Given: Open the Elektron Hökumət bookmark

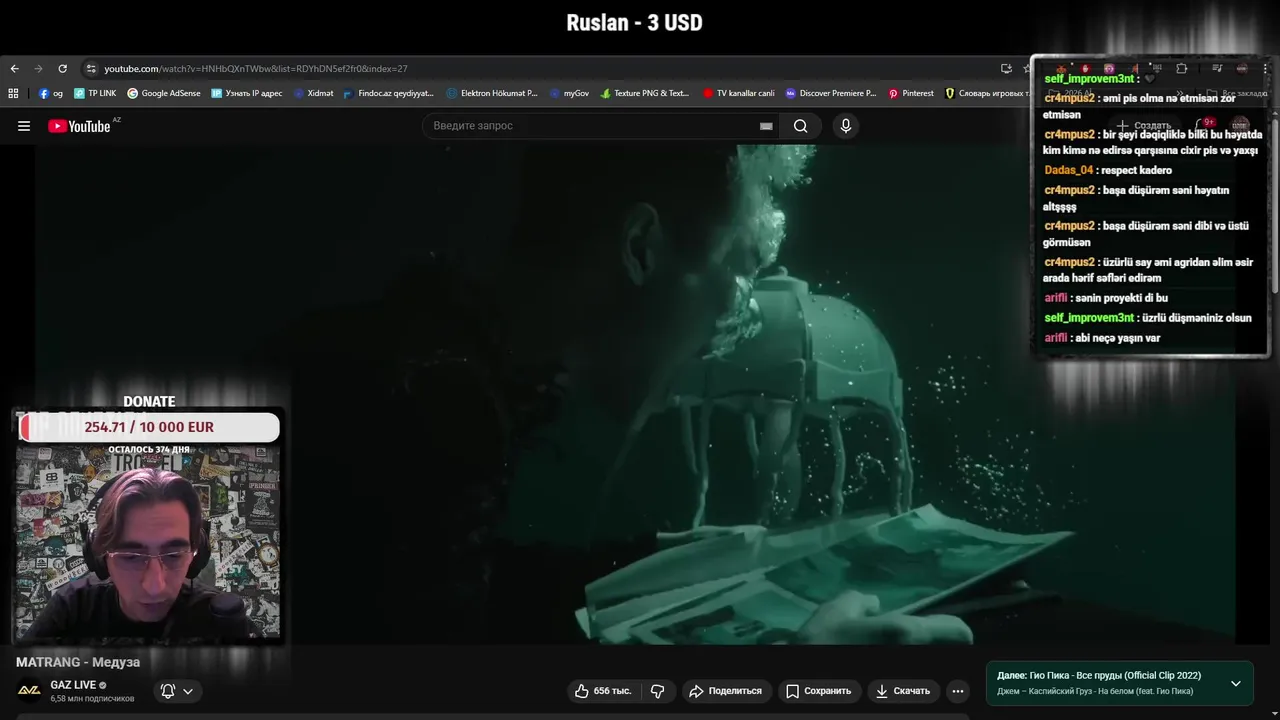Looking at the screenshot, I should click(x=492, y=93).
